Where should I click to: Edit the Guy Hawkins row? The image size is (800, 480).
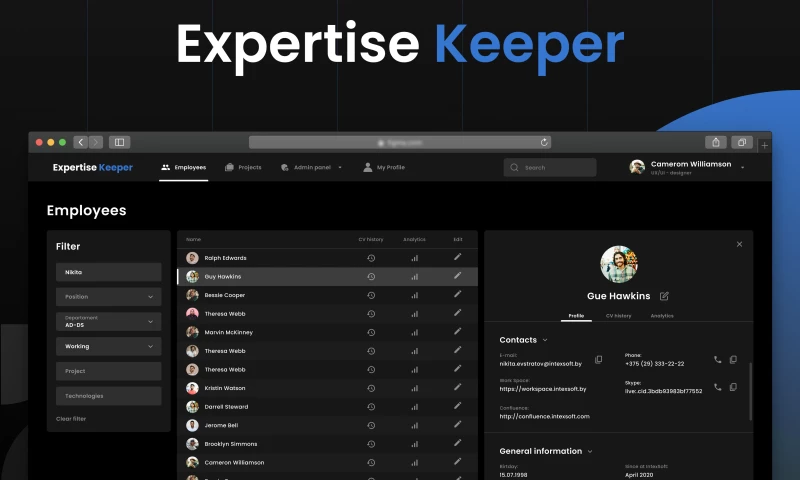tap(458, 275)
